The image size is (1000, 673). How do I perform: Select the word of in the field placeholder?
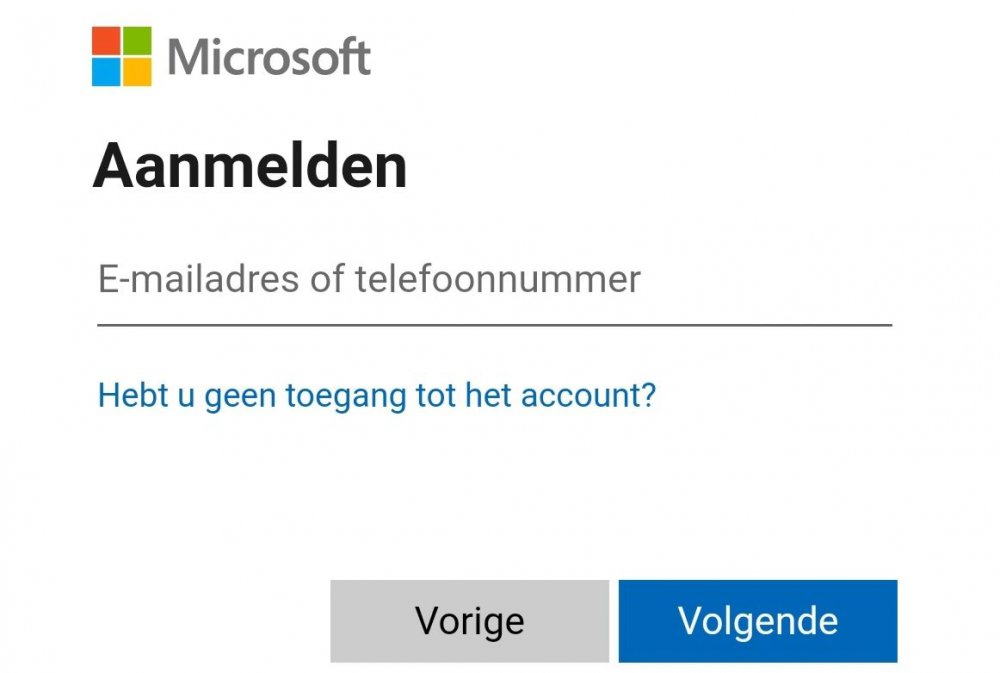click(327, 279)
